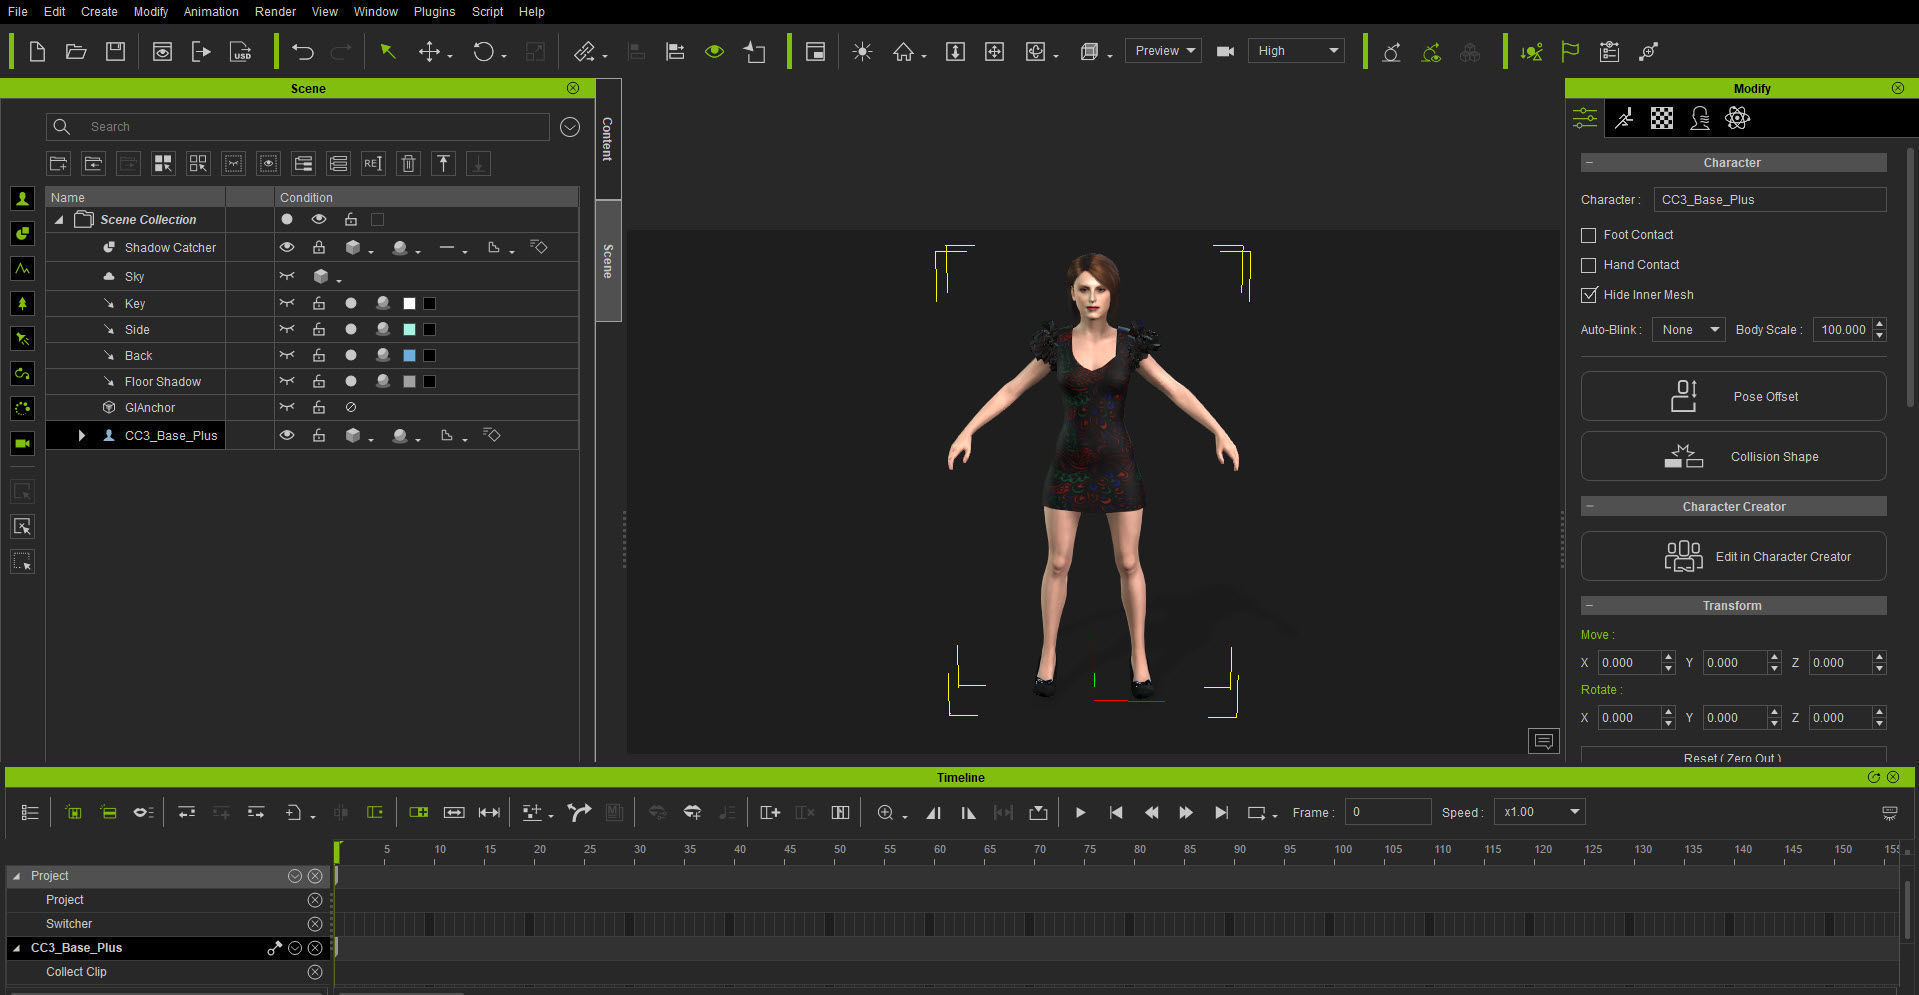
Task: Open the atom Physics tab in Modify
Action: point(1738,119)
